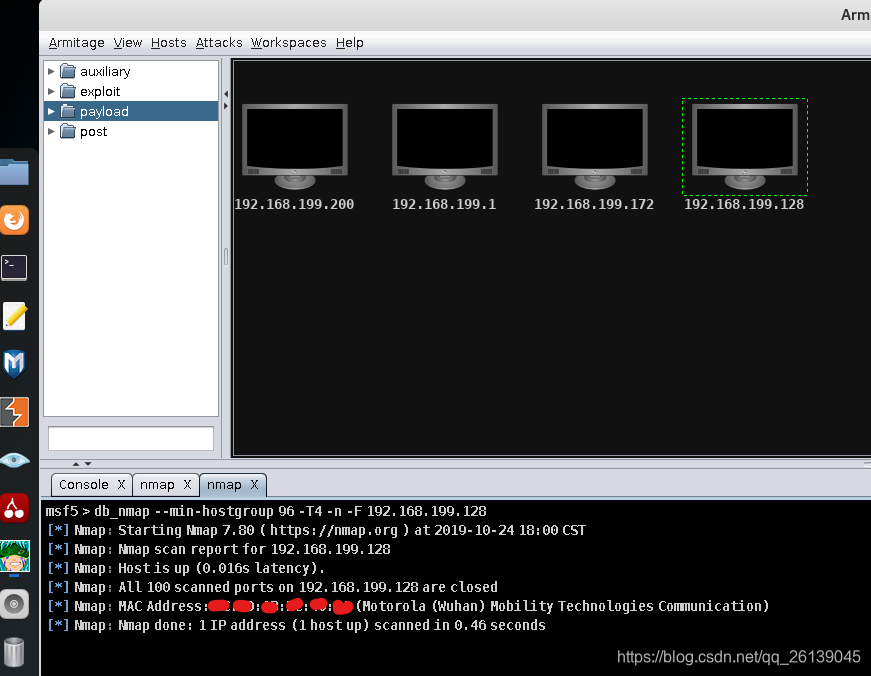Expand module panel with right arrow
This screenshot has width=871, height=676.
click(x=226, y=106)
